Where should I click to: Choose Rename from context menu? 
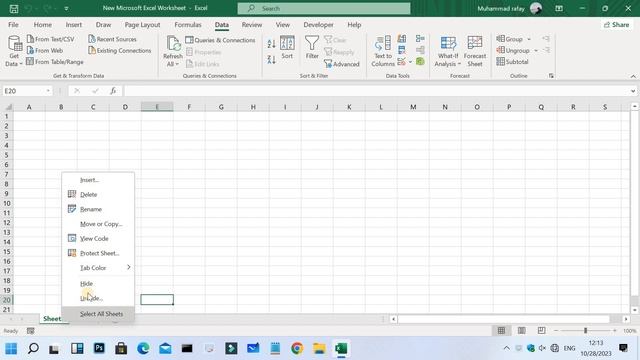click(x=98, y=209)
